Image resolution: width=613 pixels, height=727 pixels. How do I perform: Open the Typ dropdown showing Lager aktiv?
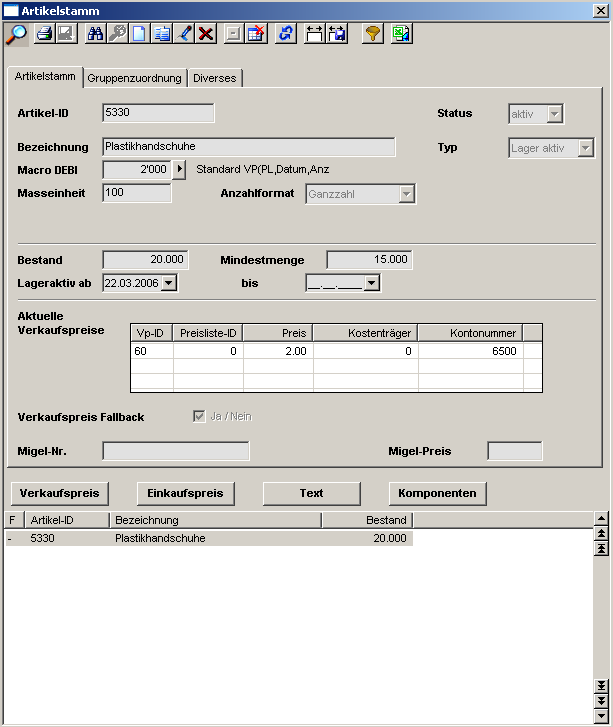pyautogui.click(x=586, y=148)
